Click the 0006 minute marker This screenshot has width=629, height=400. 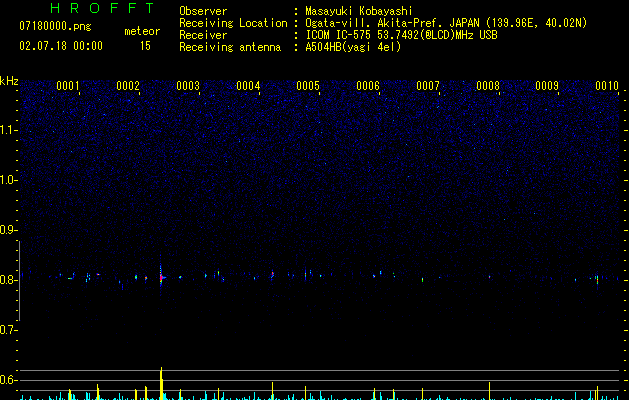pyautogui.click(x=368, y=86)
